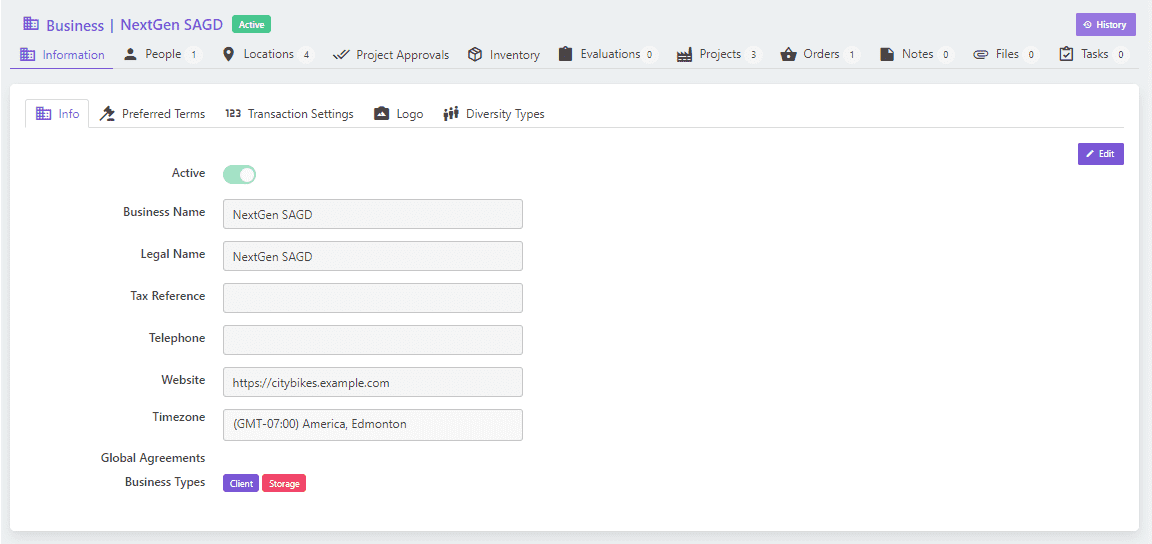1152x544 pixels.
Task: Toggle the Active switch
Action: pos(240,174)
